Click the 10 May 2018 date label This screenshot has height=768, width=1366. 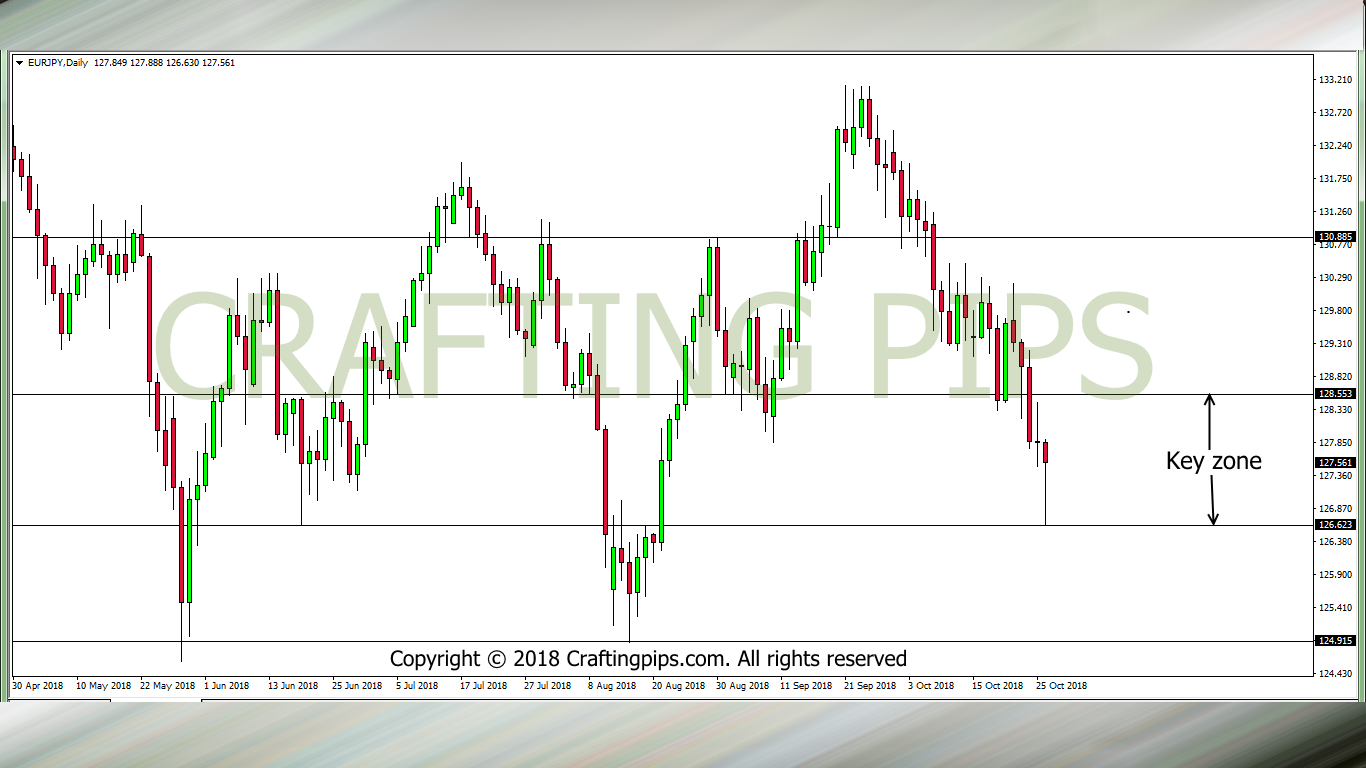[x=103, y=686]
